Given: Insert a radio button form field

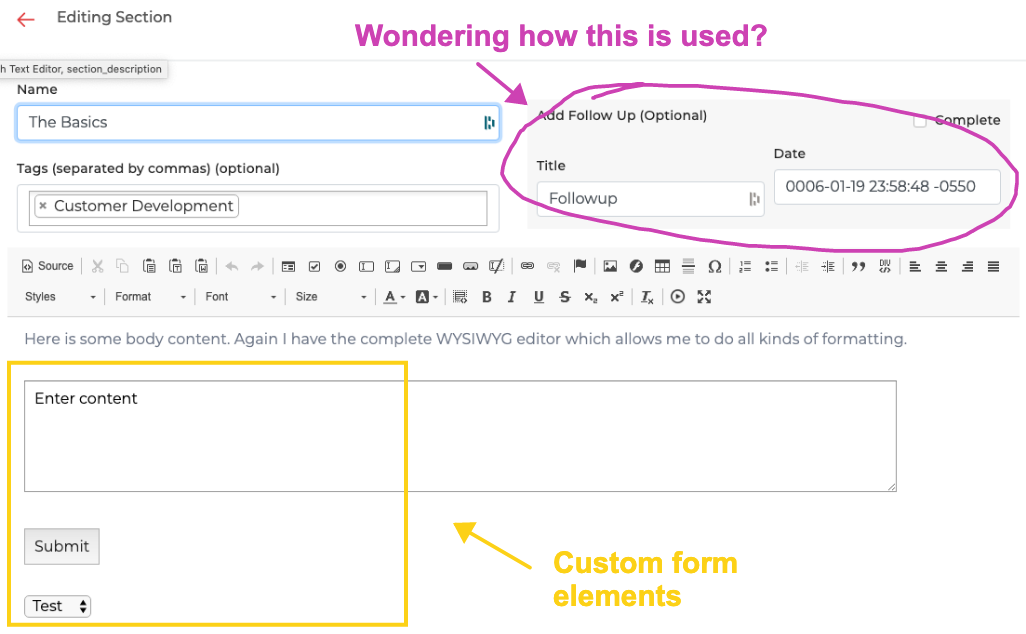Looking at the screenshot, I should click(x=340, y=266).
